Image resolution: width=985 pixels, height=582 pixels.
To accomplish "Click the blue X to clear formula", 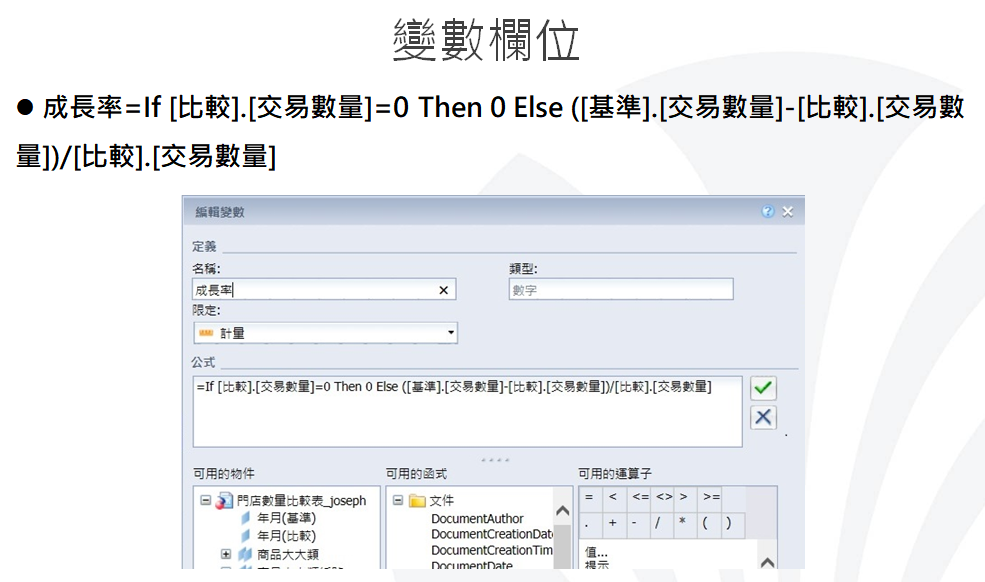I will 763,418.
